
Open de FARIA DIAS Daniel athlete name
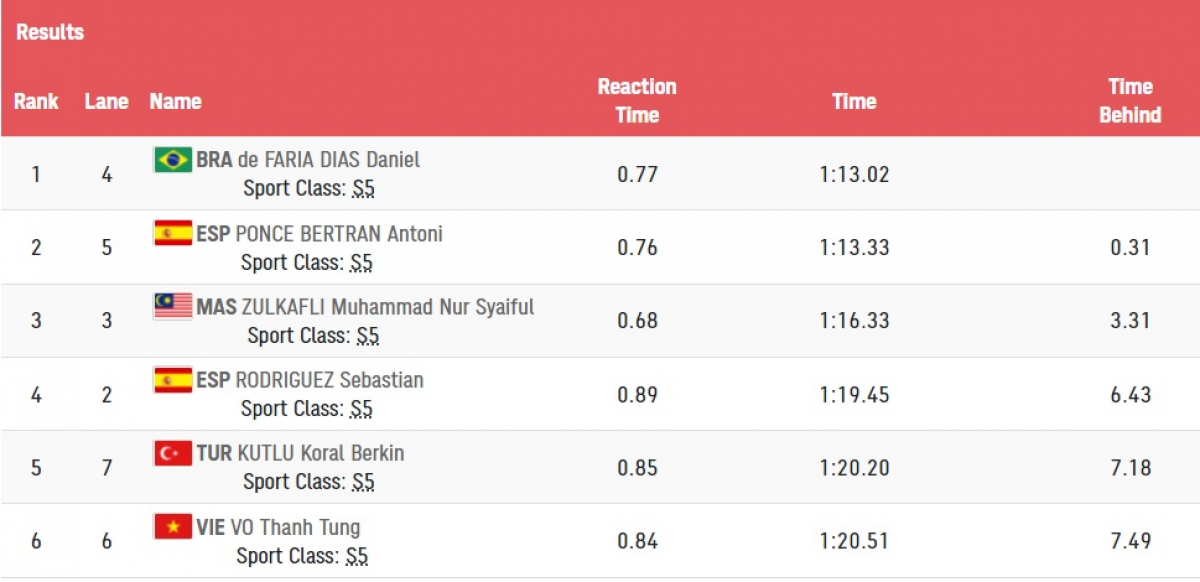coord(329,160)
